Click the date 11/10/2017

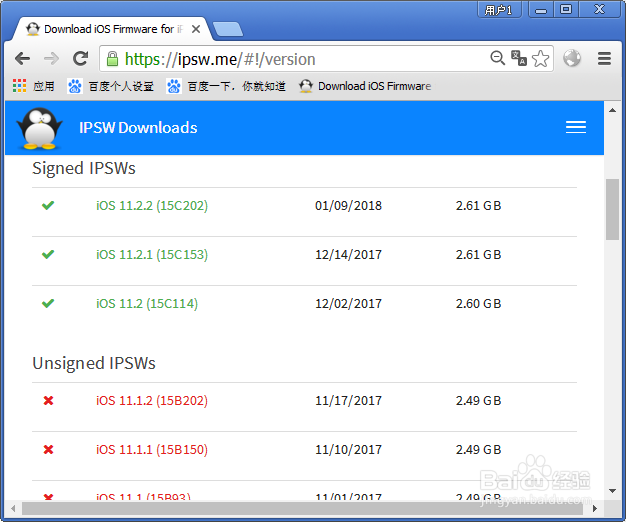[349, 450]
